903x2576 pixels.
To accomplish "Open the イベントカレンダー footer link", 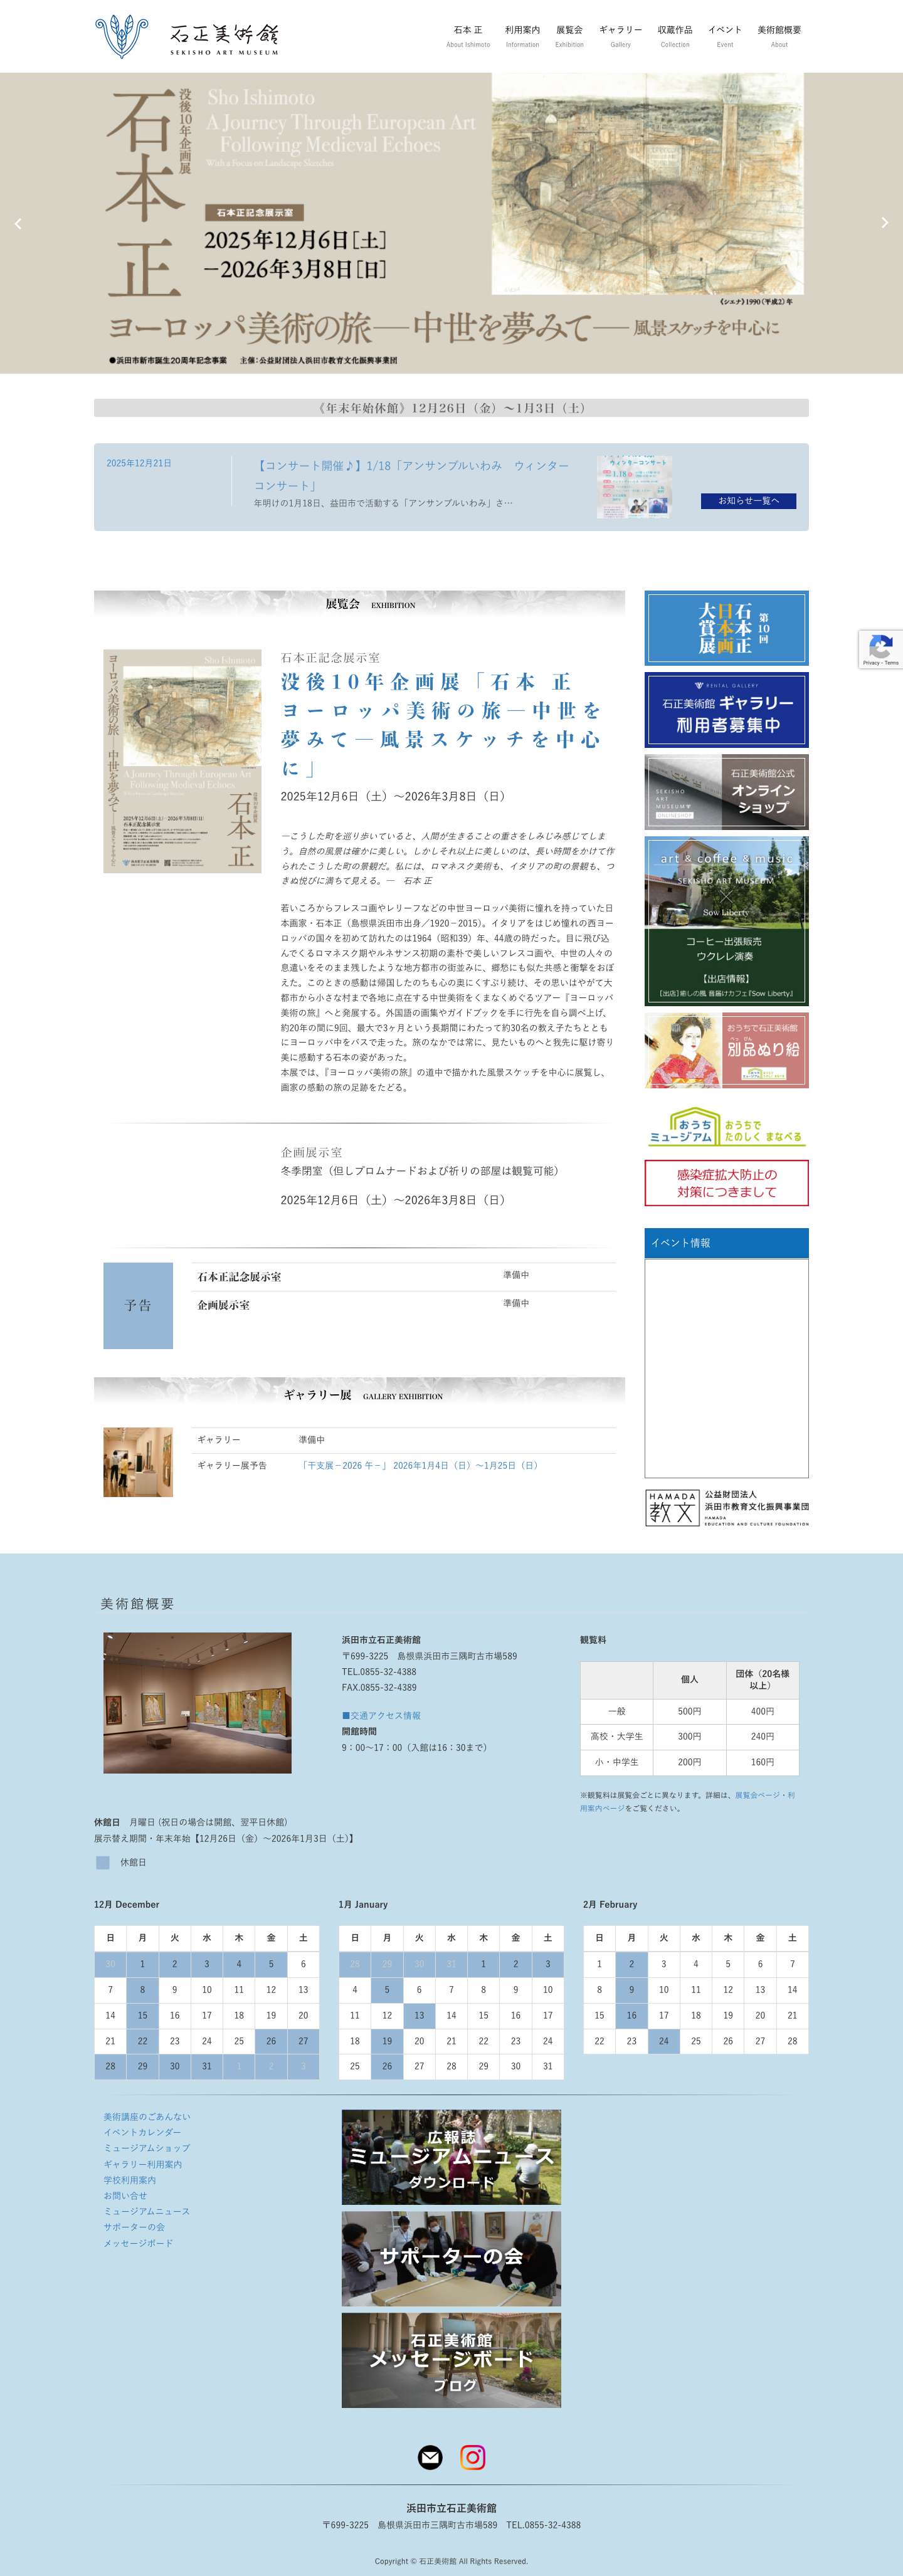I will click(x=142, y=2133).
